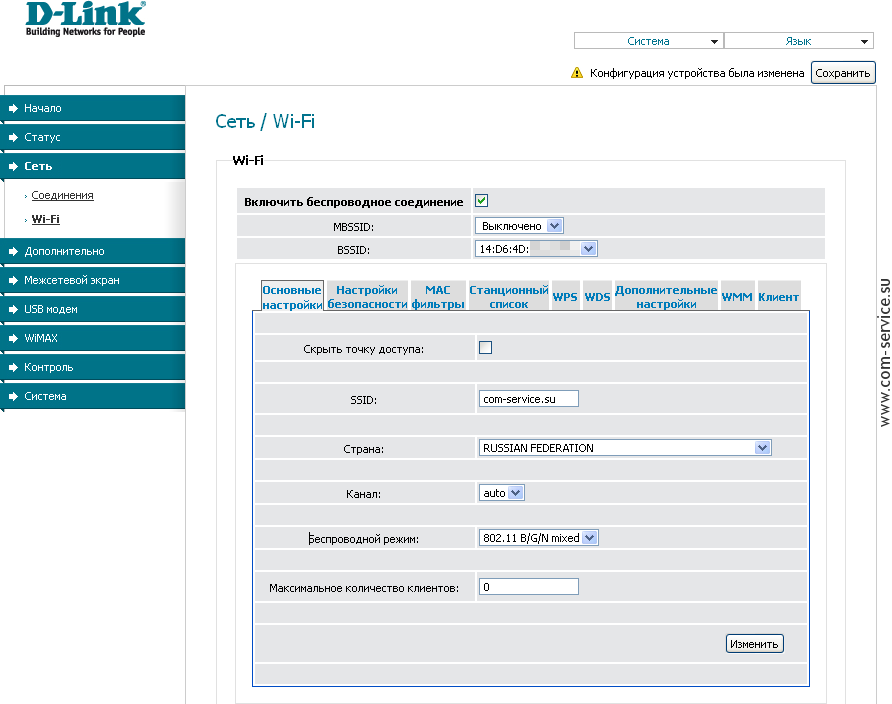The height and width of the screenshot is (704, 892).
Task: Click the Изменить button
Action: point(754,644)
